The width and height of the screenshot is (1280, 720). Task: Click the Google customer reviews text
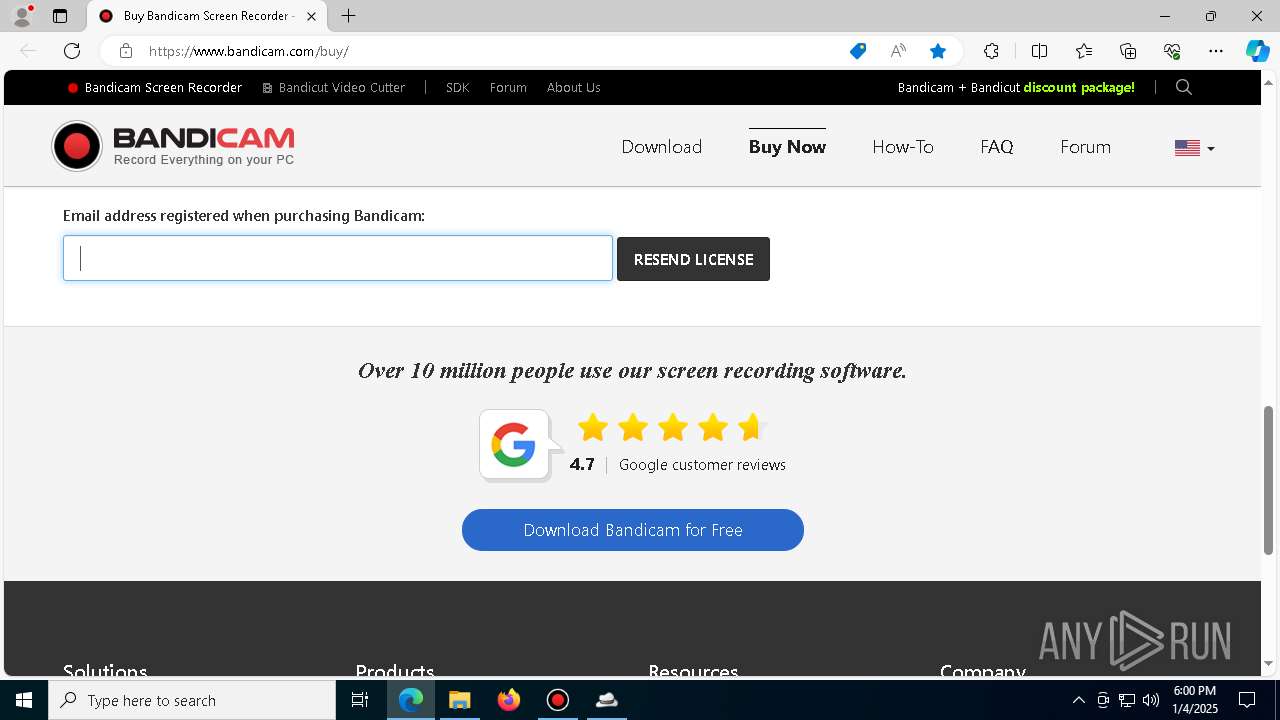pyautogui.click(x=702, y=465)
